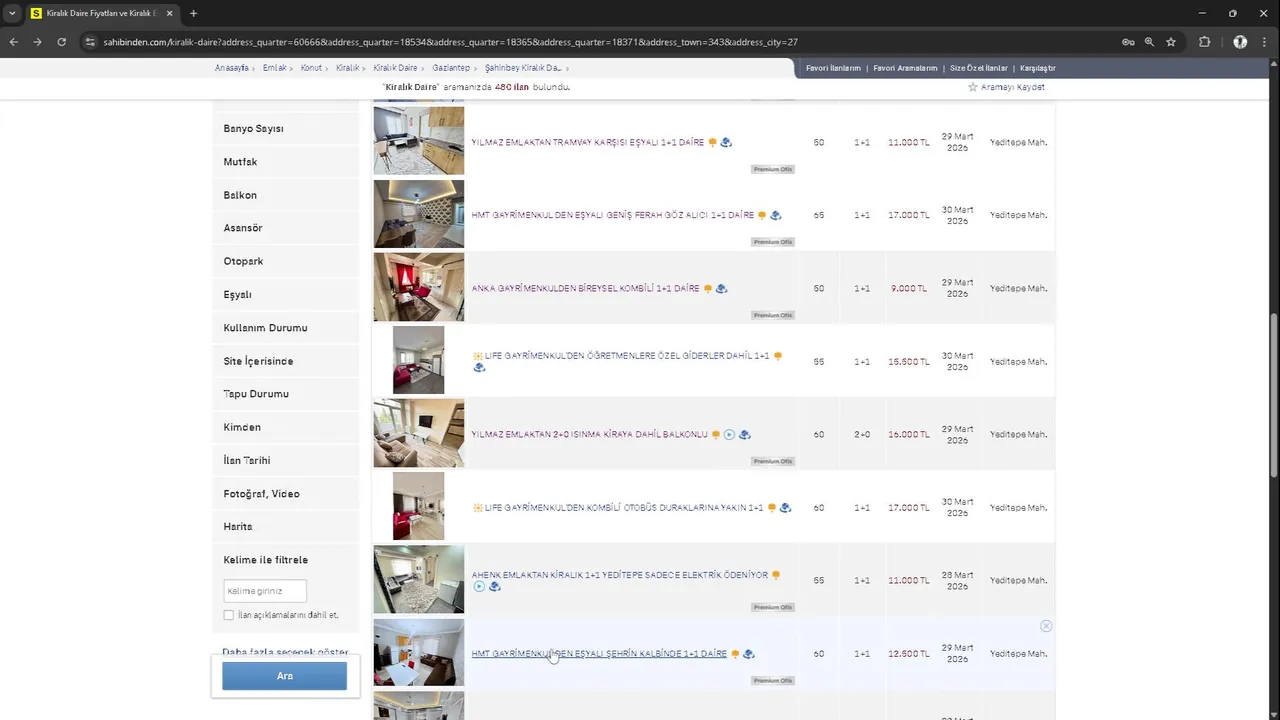Viewport: 1280px width, 720px height.
Task: Open the browser extensions puzzle icon
Action: [x=1204, y=42]
